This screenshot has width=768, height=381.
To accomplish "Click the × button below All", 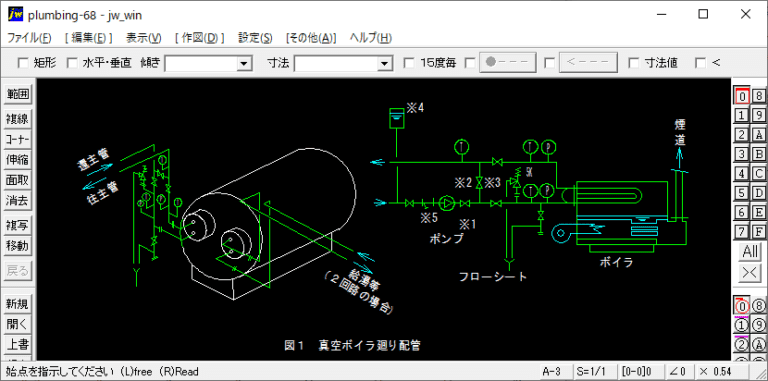I will [x=750, y=273].
